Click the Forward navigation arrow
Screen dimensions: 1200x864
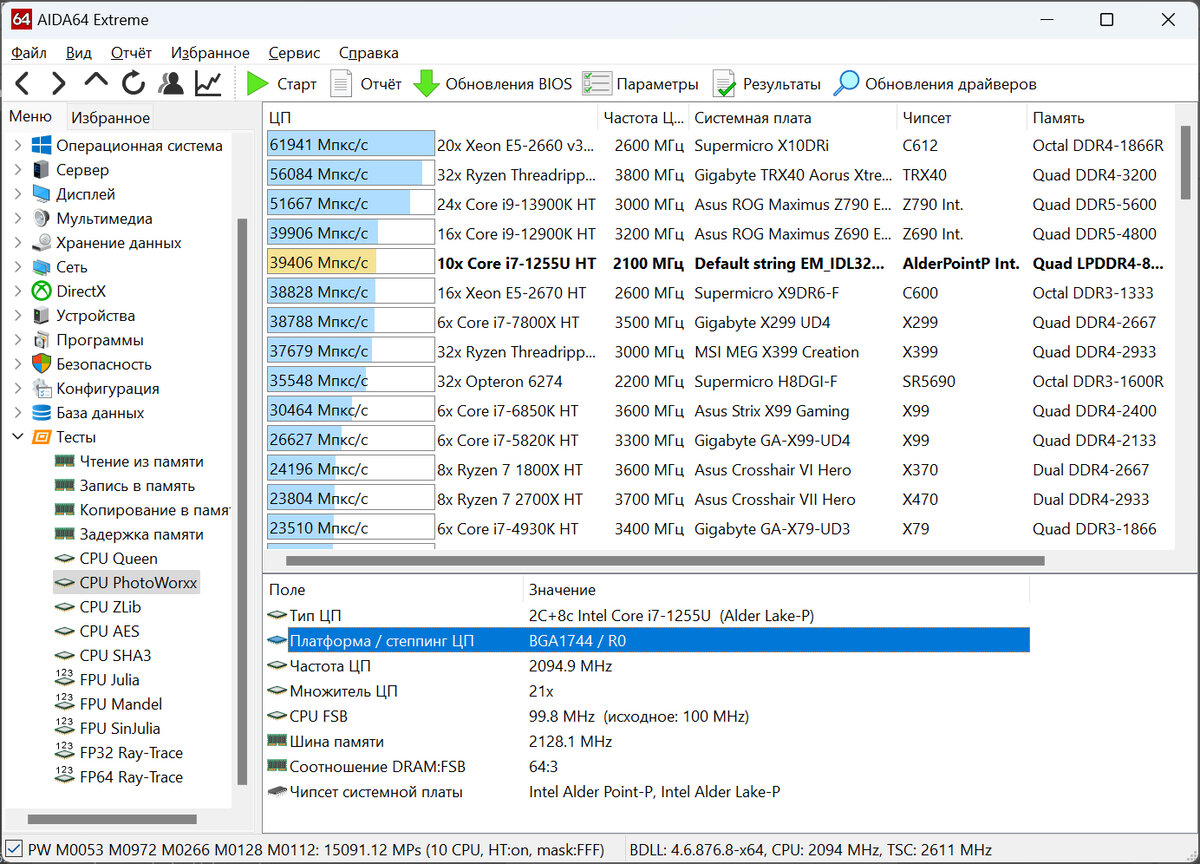click(59, 84)
